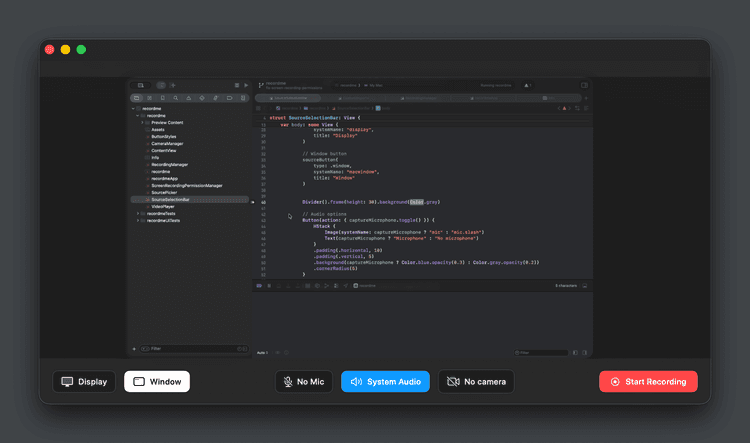Image resolution: width=750 pixels, height=443 pixels.
Task: Collapse the Preview Content folder
Action: click(142, 122)
